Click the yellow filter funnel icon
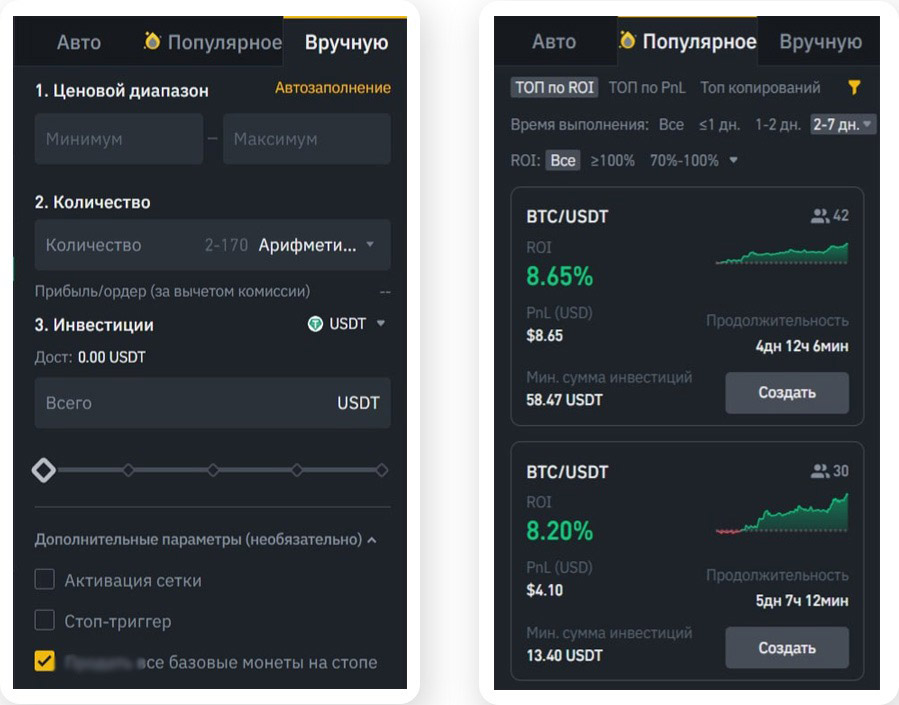Screen dimensions: 899x705 tap(853, 88)
